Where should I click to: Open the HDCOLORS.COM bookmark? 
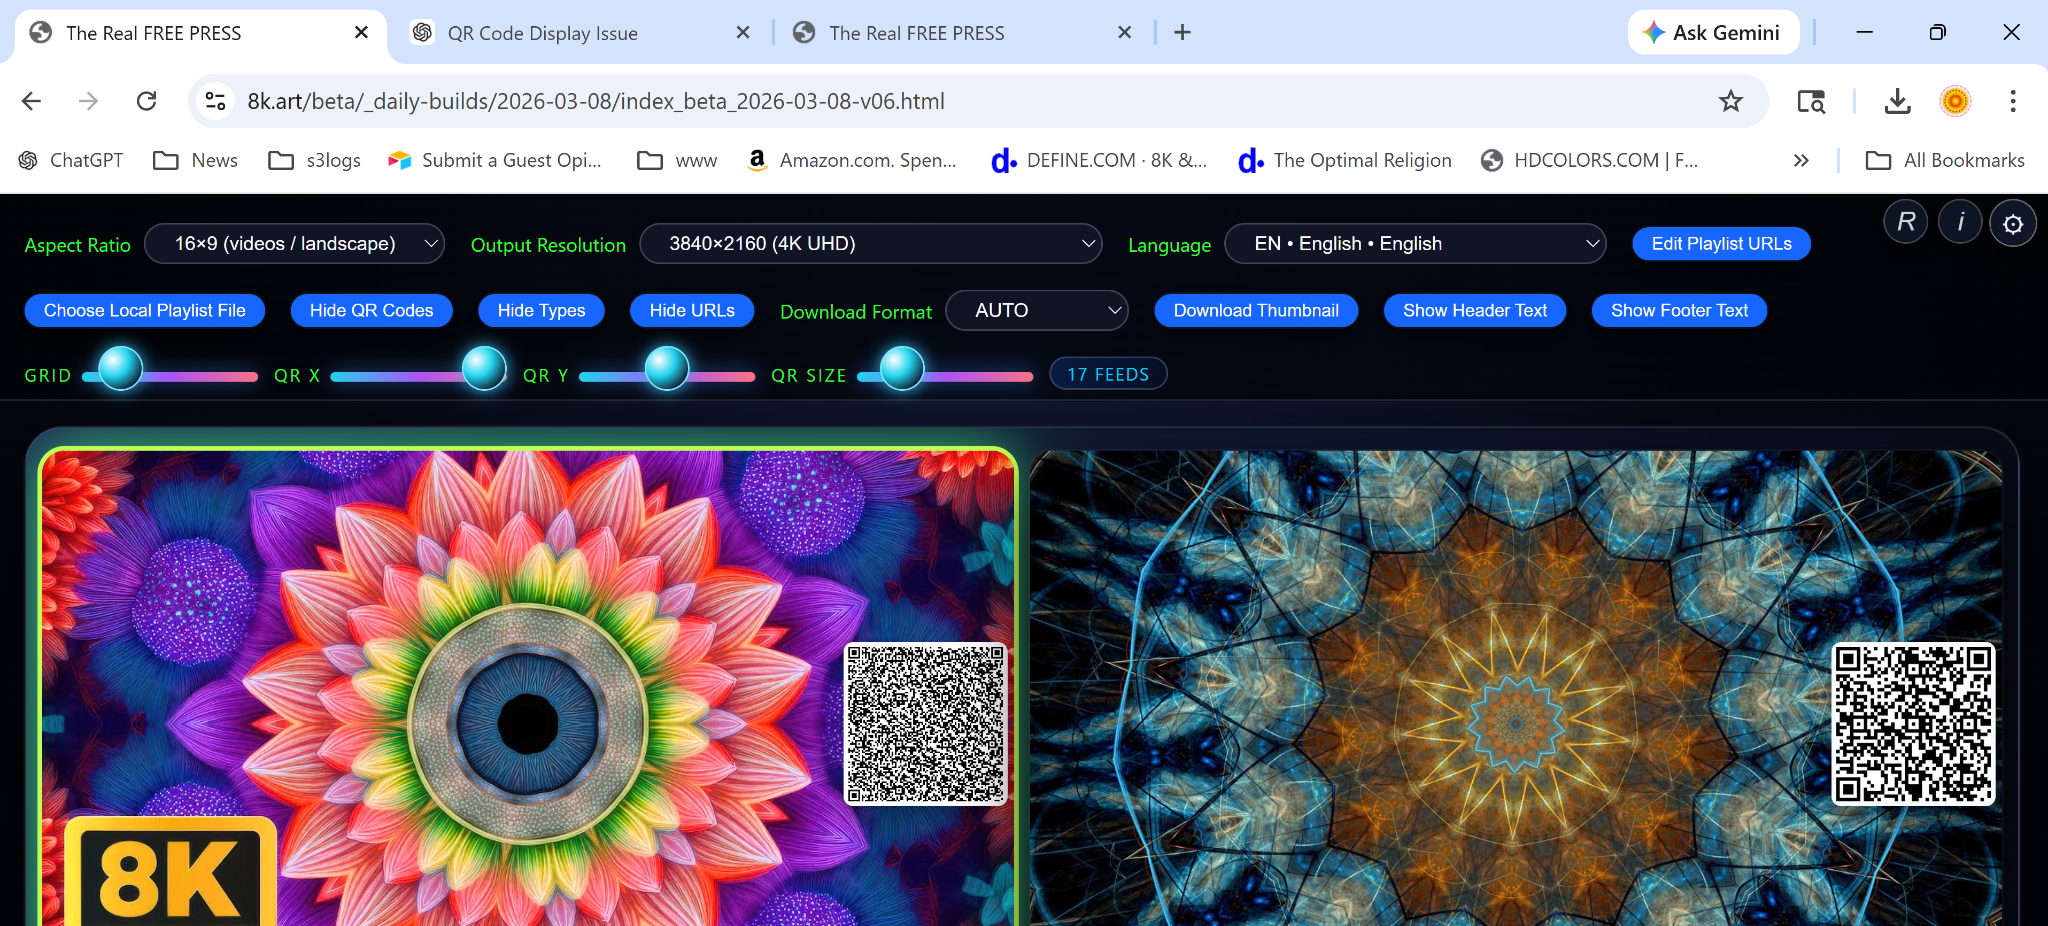(x=1590, y=160)
